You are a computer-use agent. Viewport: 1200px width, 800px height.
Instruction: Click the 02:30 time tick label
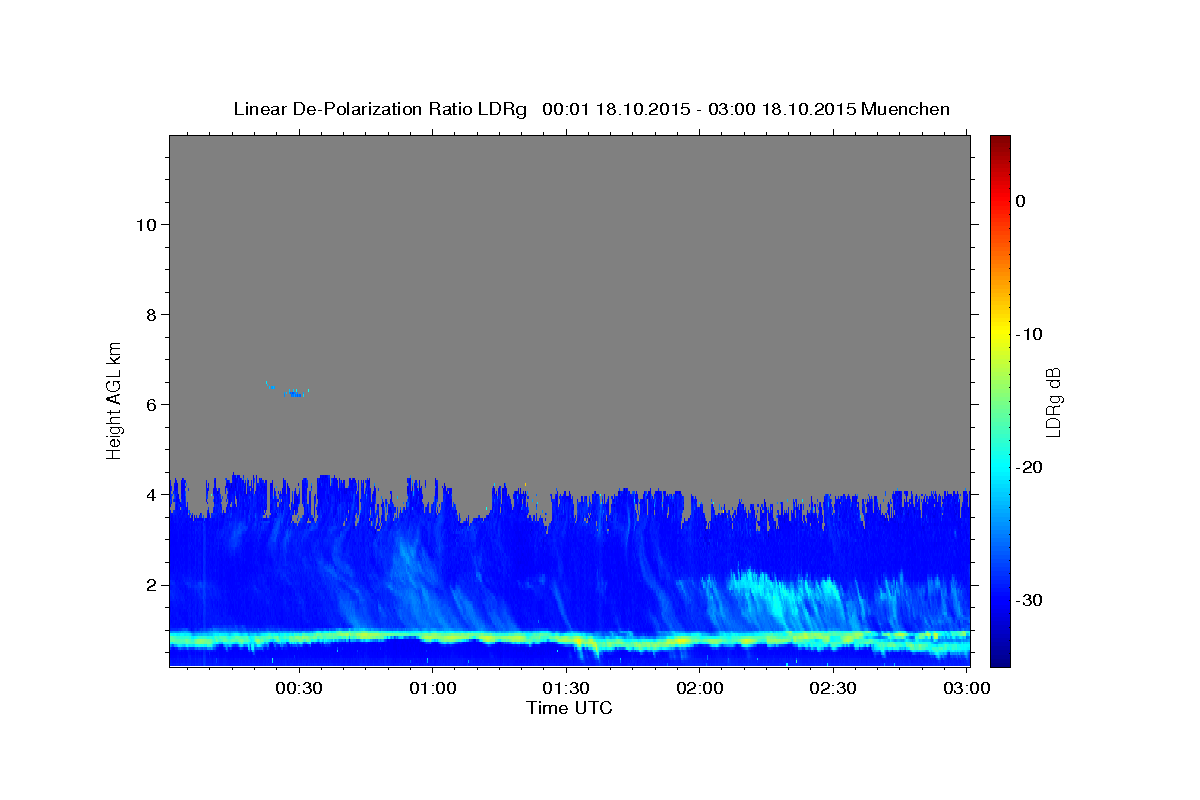[x=834, y=688]
